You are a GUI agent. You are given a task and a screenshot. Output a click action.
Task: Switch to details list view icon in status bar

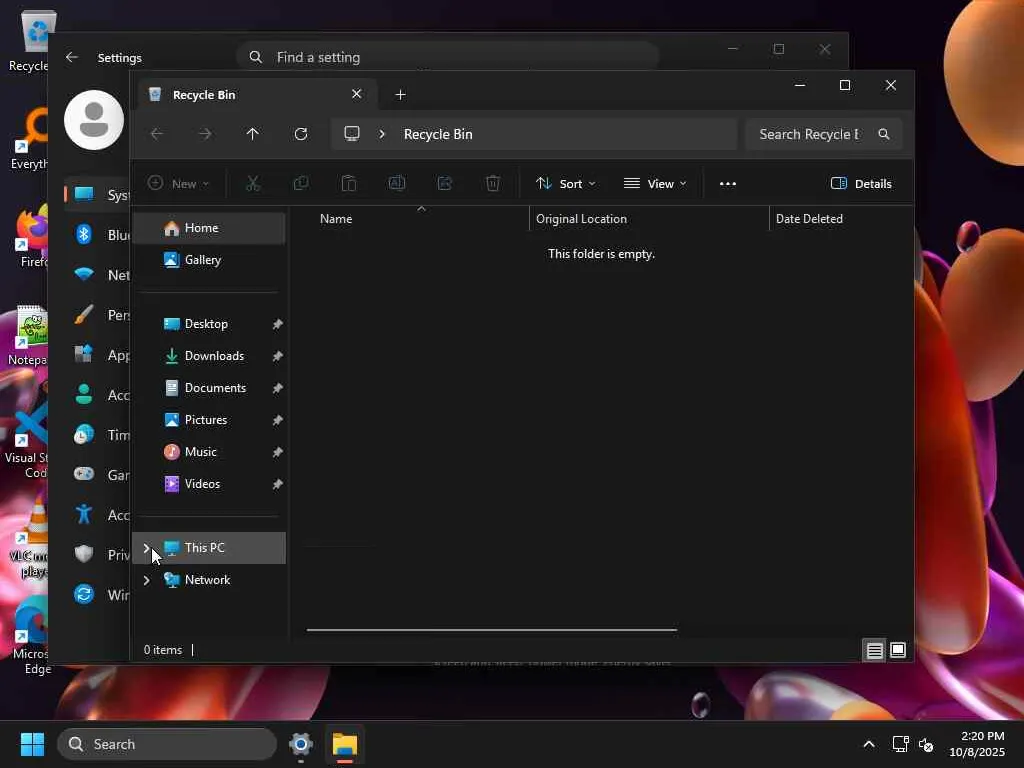coord(874,650)
